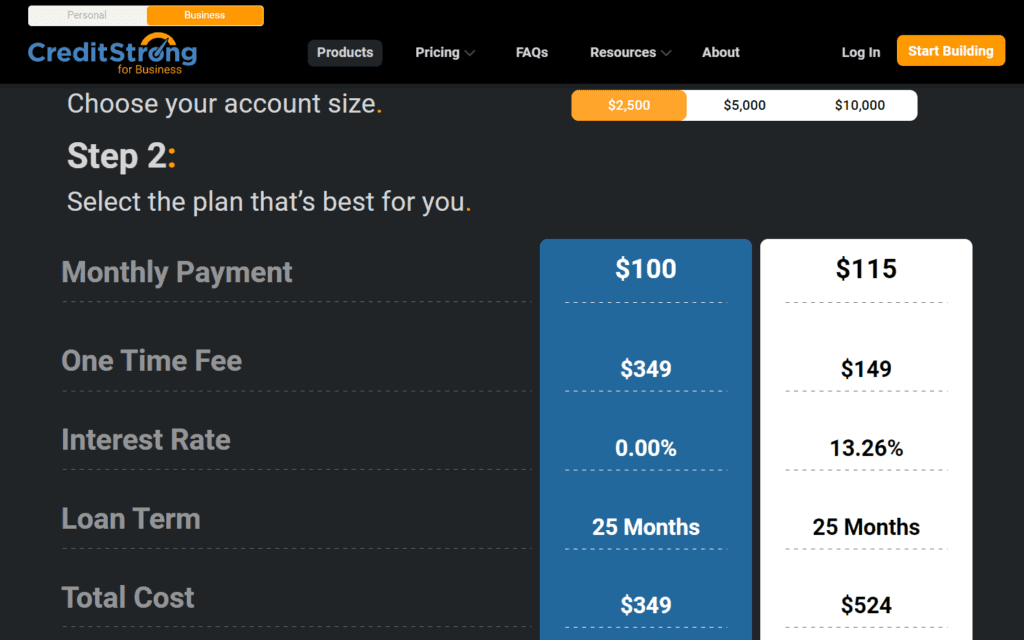Viewport: 1024px width, 640px height.
Task: Click the Pricing chevron arrow
Action: point(470,53)
